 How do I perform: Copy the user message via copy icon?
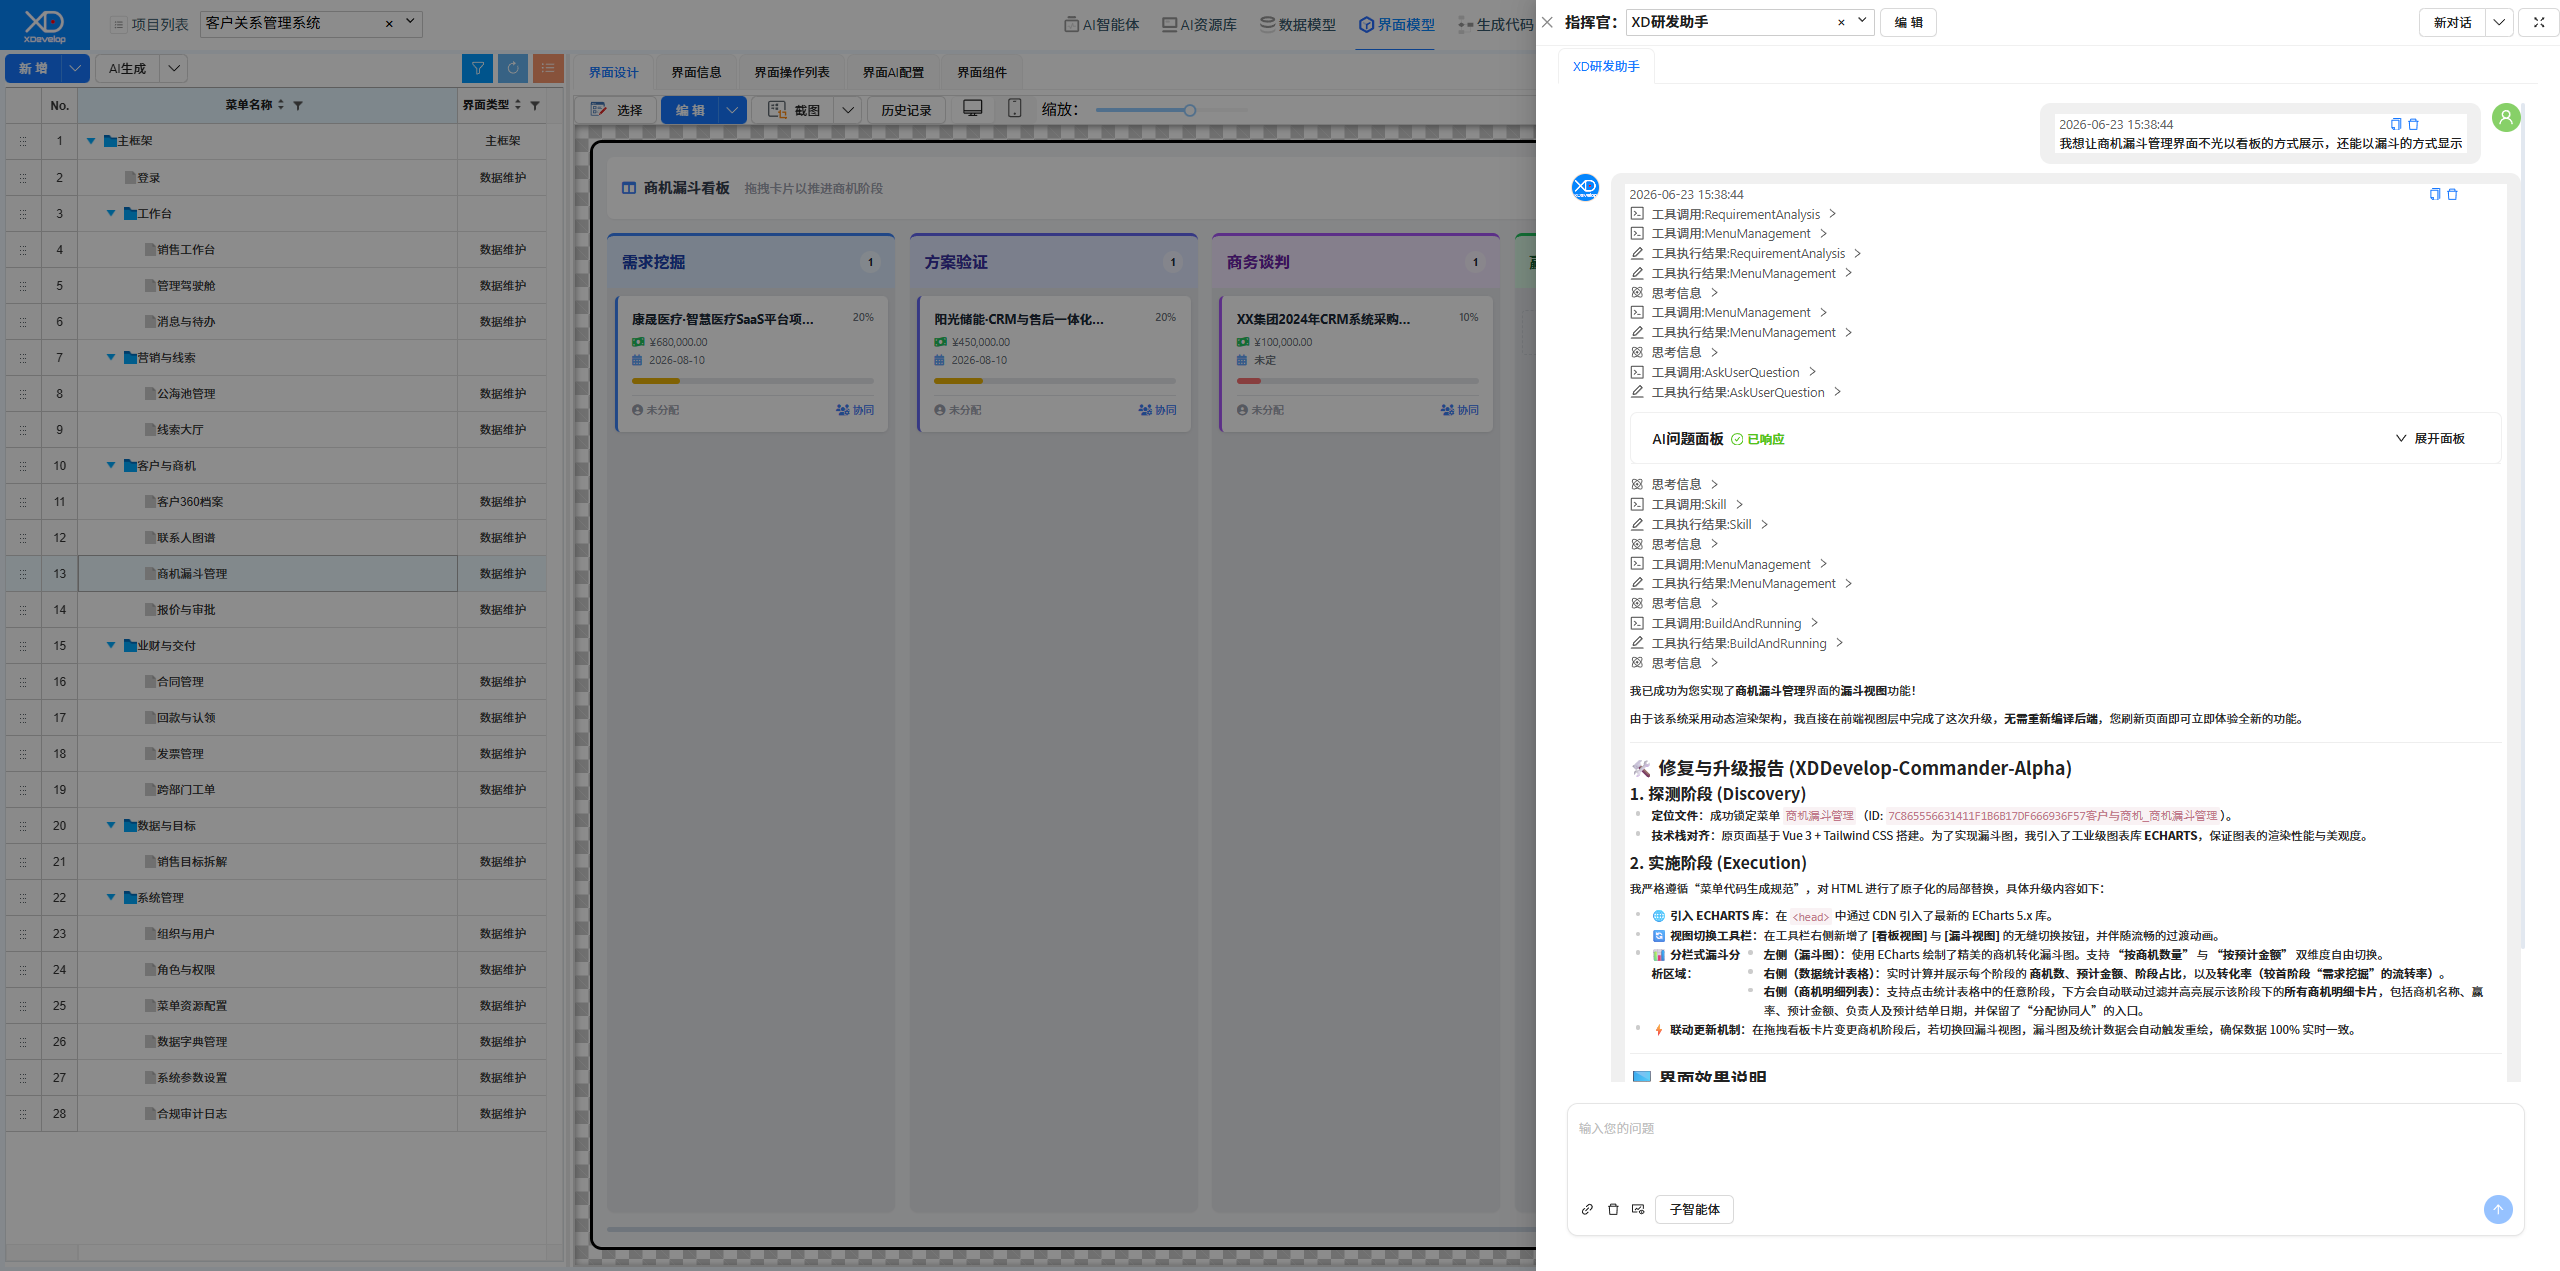2396,124
